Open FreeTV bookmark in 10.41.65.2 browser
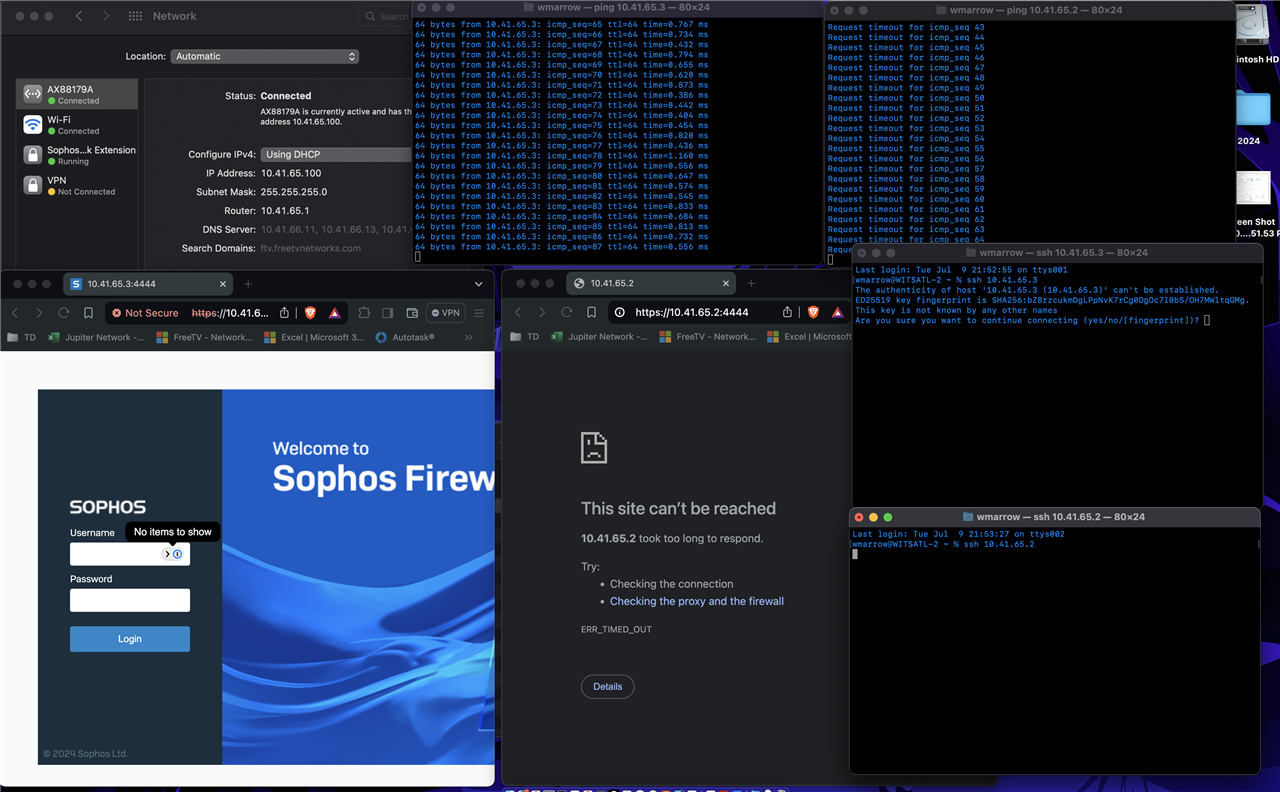 tap(707, 338)
